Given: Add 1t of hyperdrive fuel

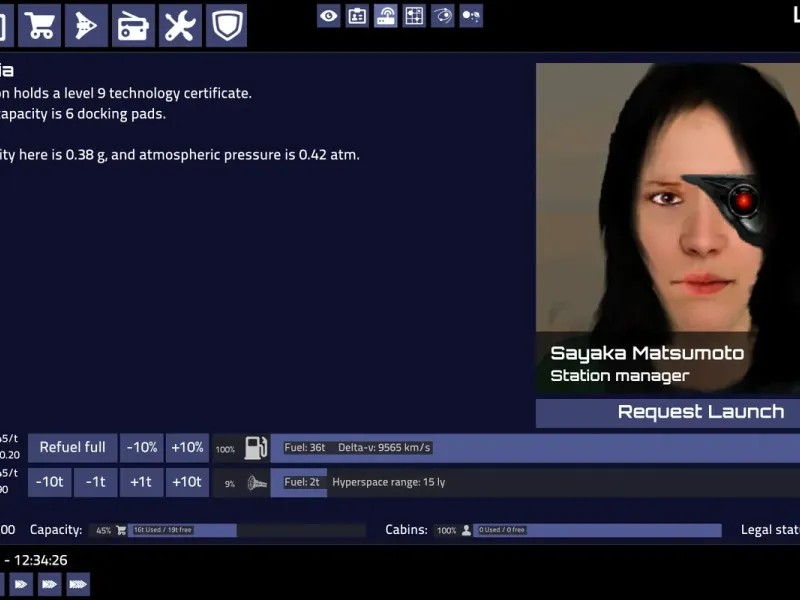Looking at the screenshot, I should tap(141, 482).
